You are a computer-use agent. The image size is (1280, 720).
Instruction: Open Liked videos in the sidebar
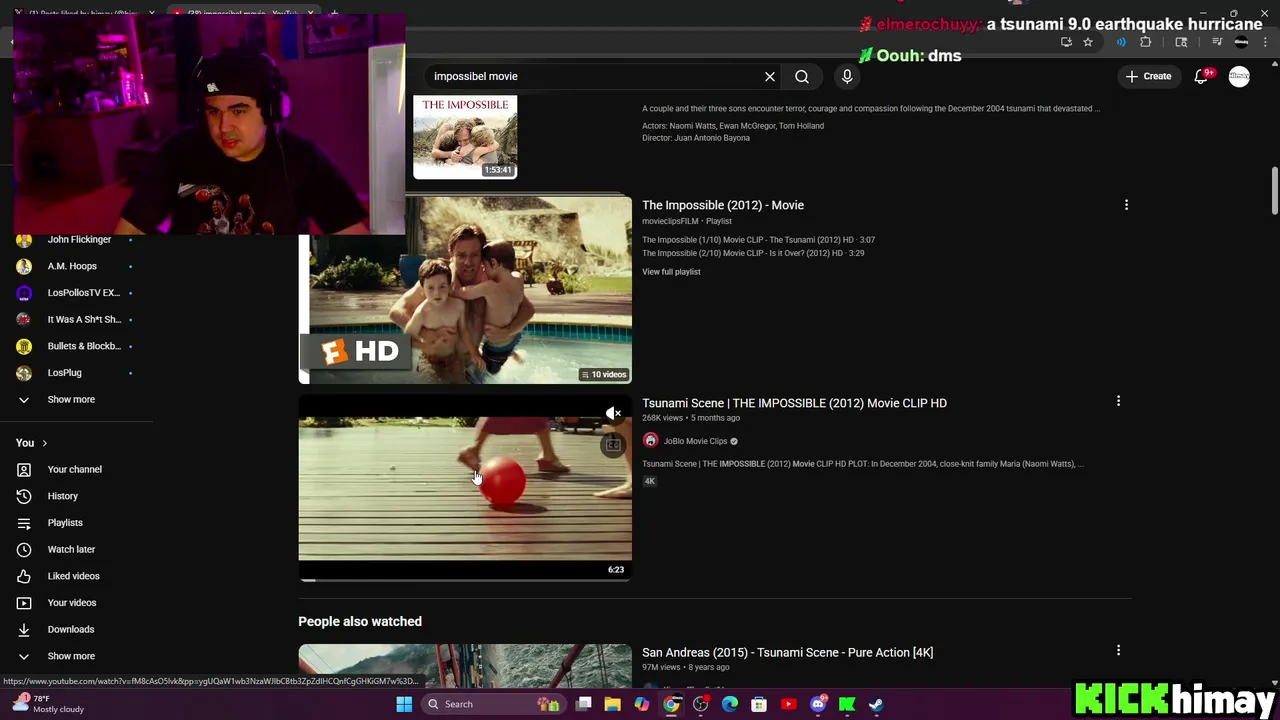(73, 576)
